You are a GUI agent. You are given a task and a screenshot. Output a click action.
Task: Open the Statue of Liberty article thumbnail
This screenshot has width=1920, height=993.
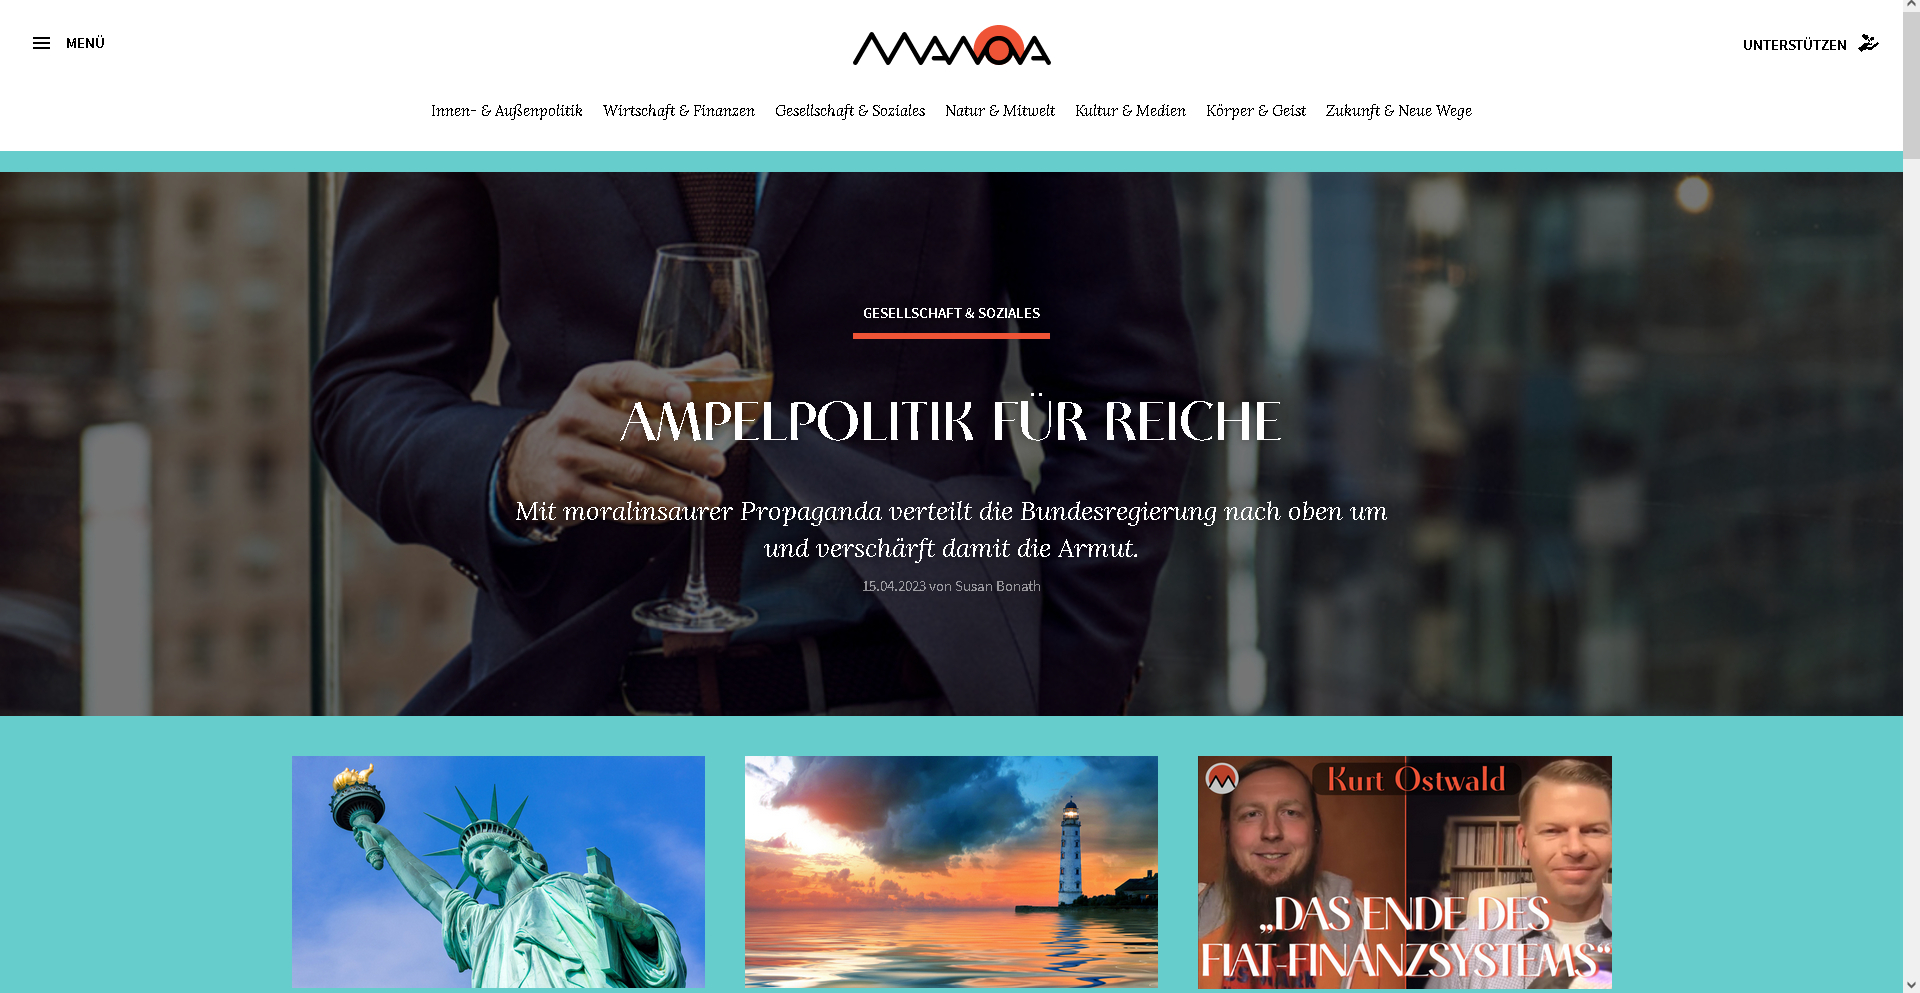pyautogui.click(x=498, y=871)
